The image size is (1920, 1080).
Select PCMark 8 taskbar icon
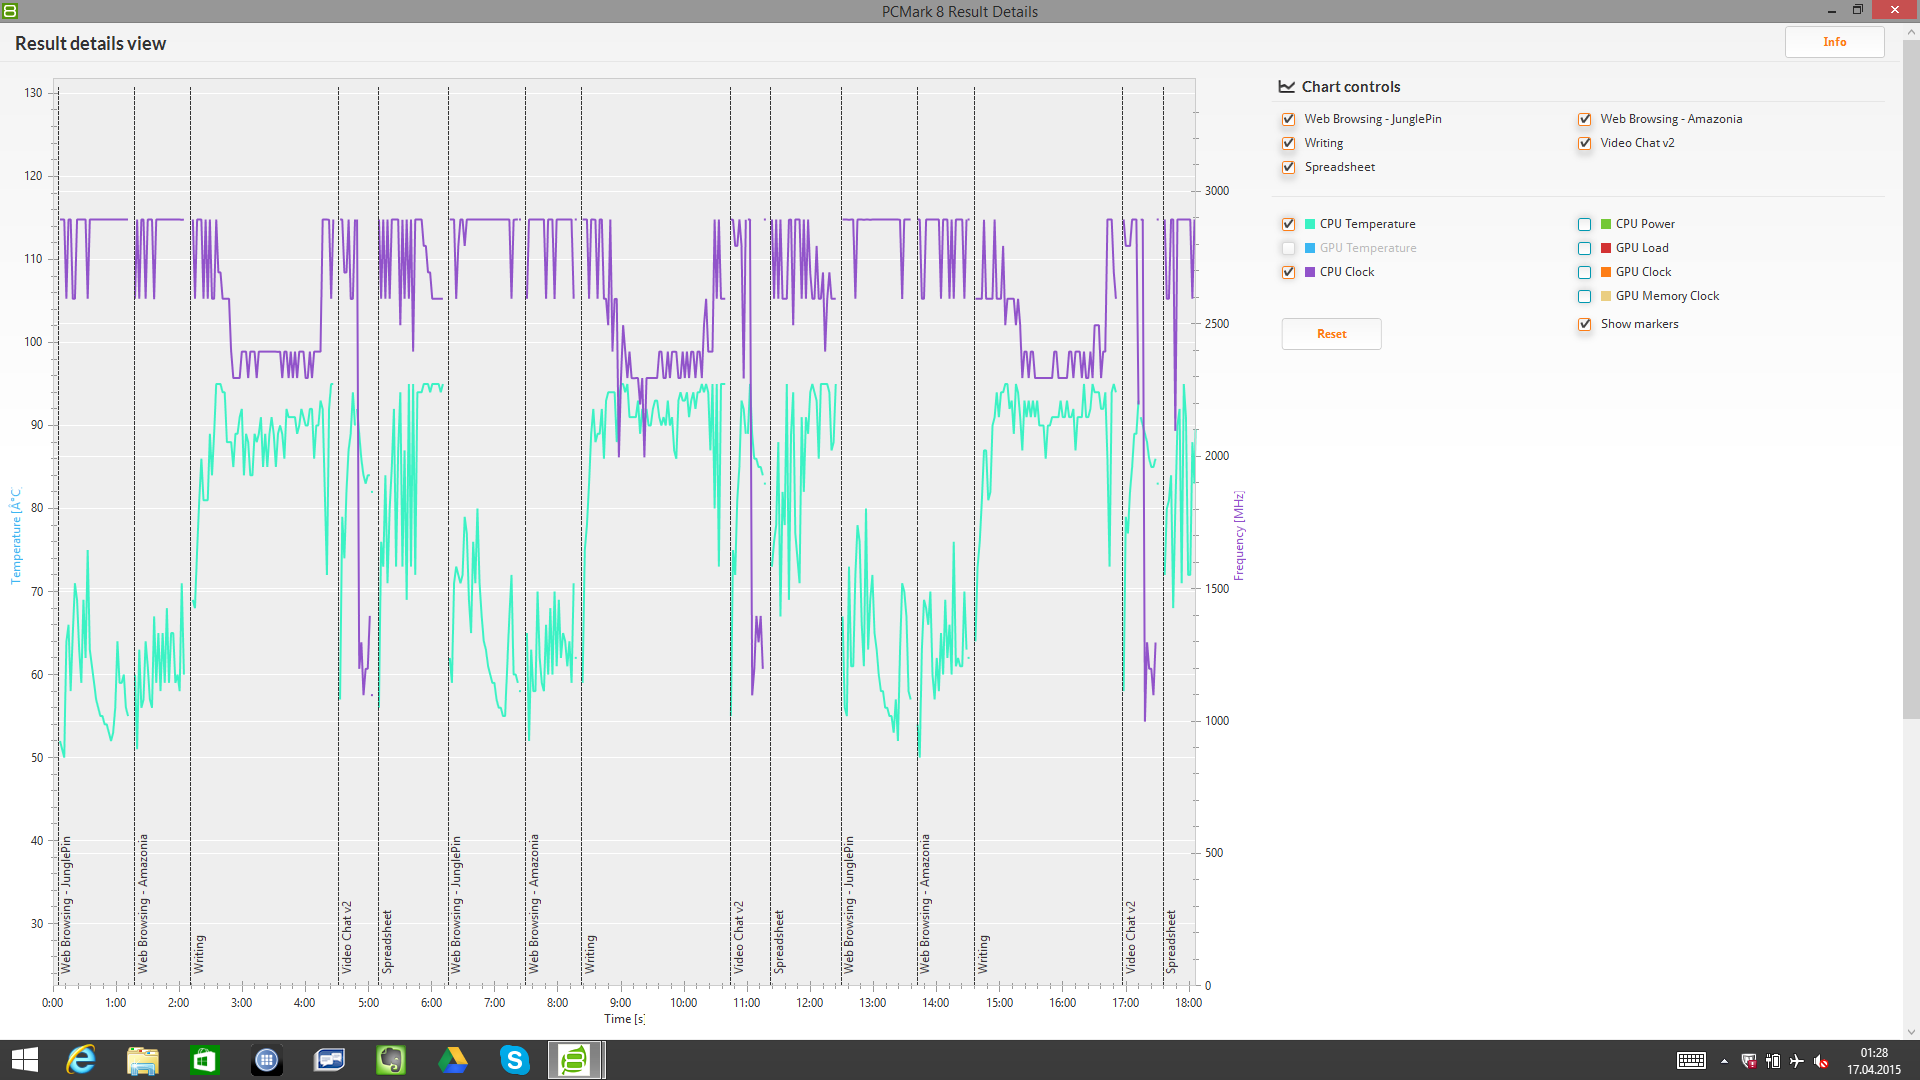[x=576, y=1060]
